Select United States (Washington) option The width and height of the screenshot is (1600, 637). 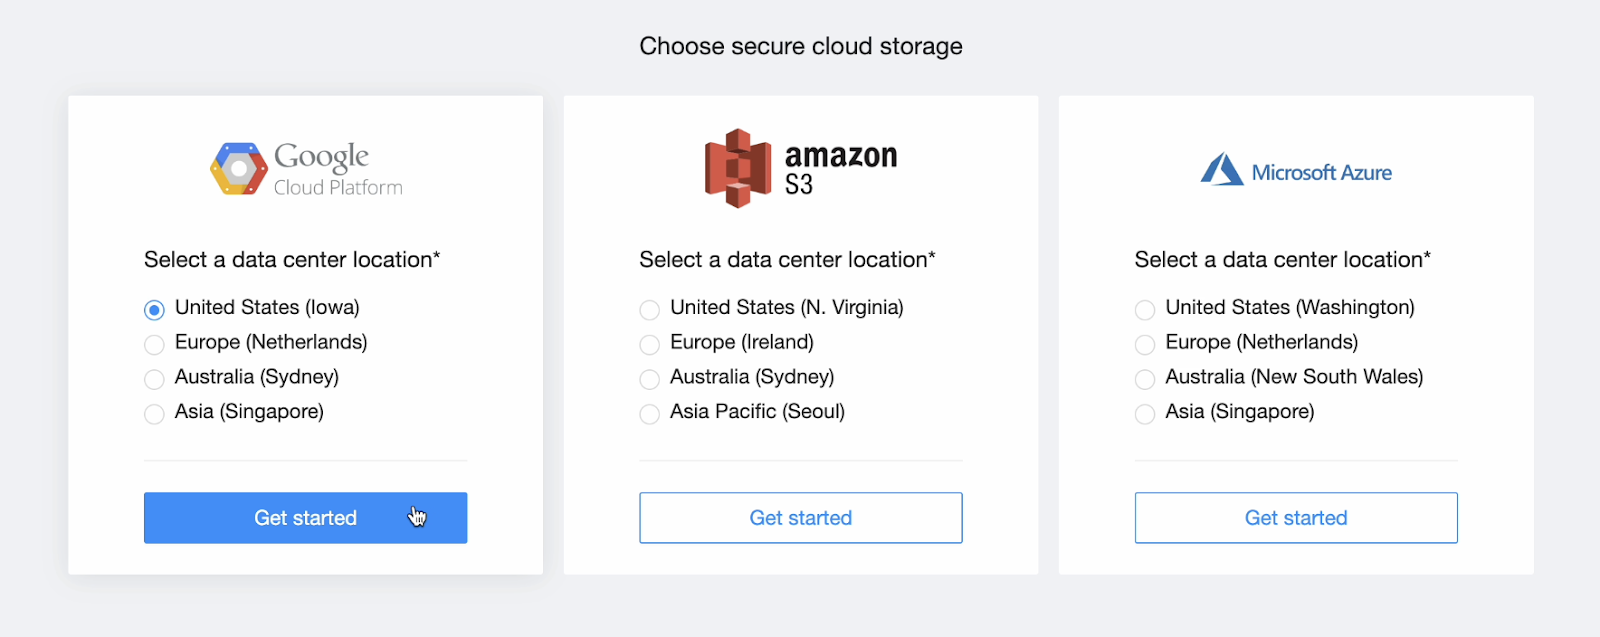pos(1145,310)
